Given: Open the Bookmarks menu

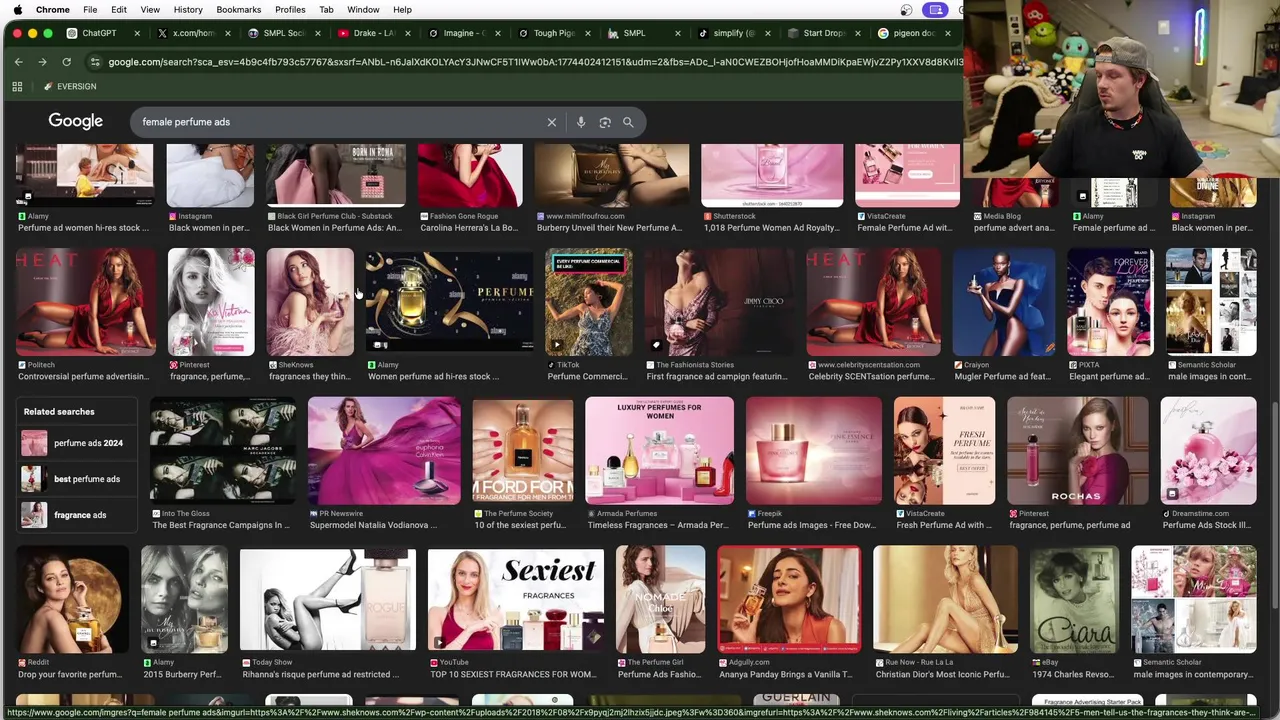Looking at the screenshot, I should (239, 9).
